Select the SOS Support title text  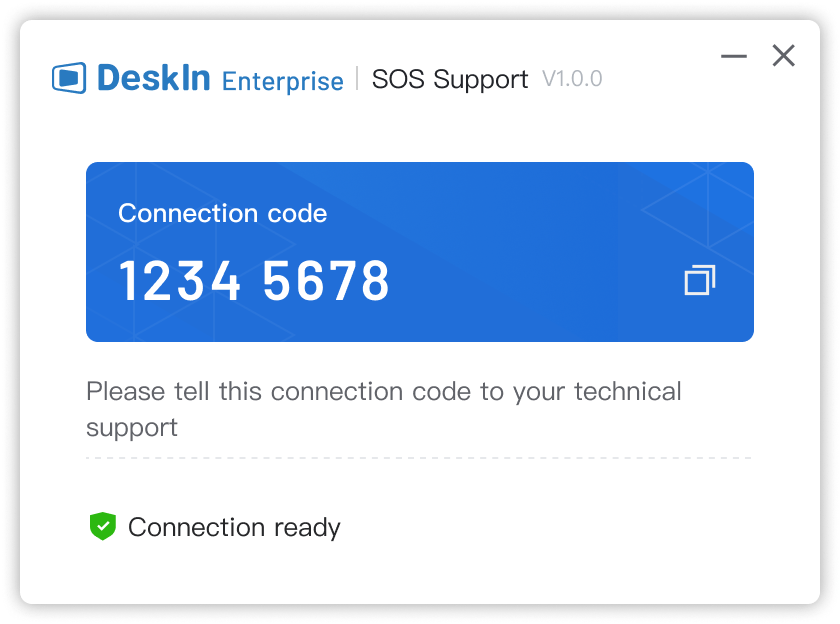tap(449, 79)
